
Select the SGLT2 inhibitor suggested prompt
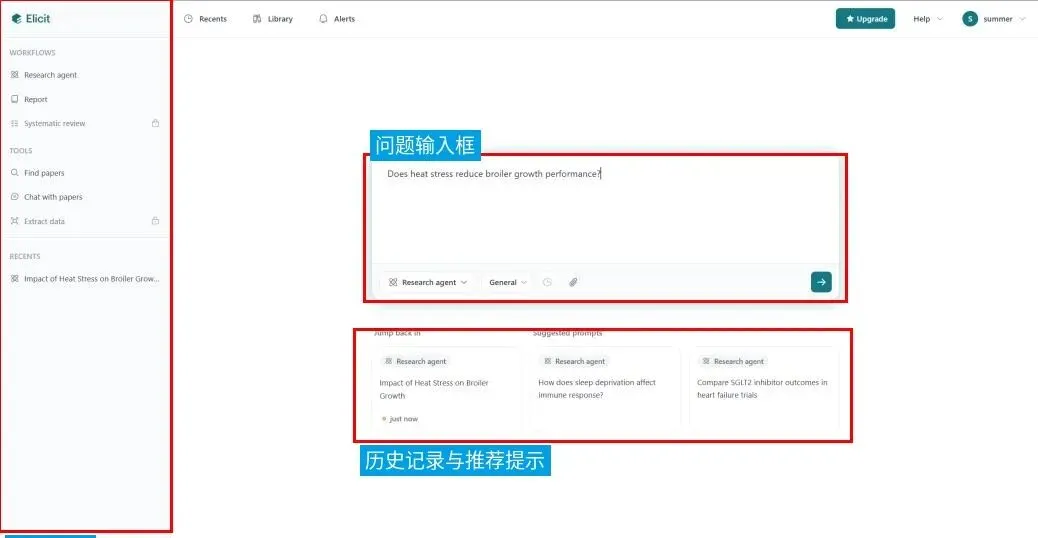pyautogui.click(x=764, y=388)
